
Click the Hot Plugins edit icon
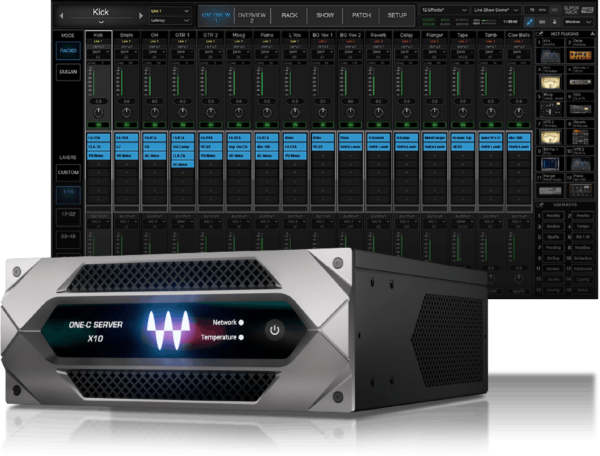click(540, 34)
